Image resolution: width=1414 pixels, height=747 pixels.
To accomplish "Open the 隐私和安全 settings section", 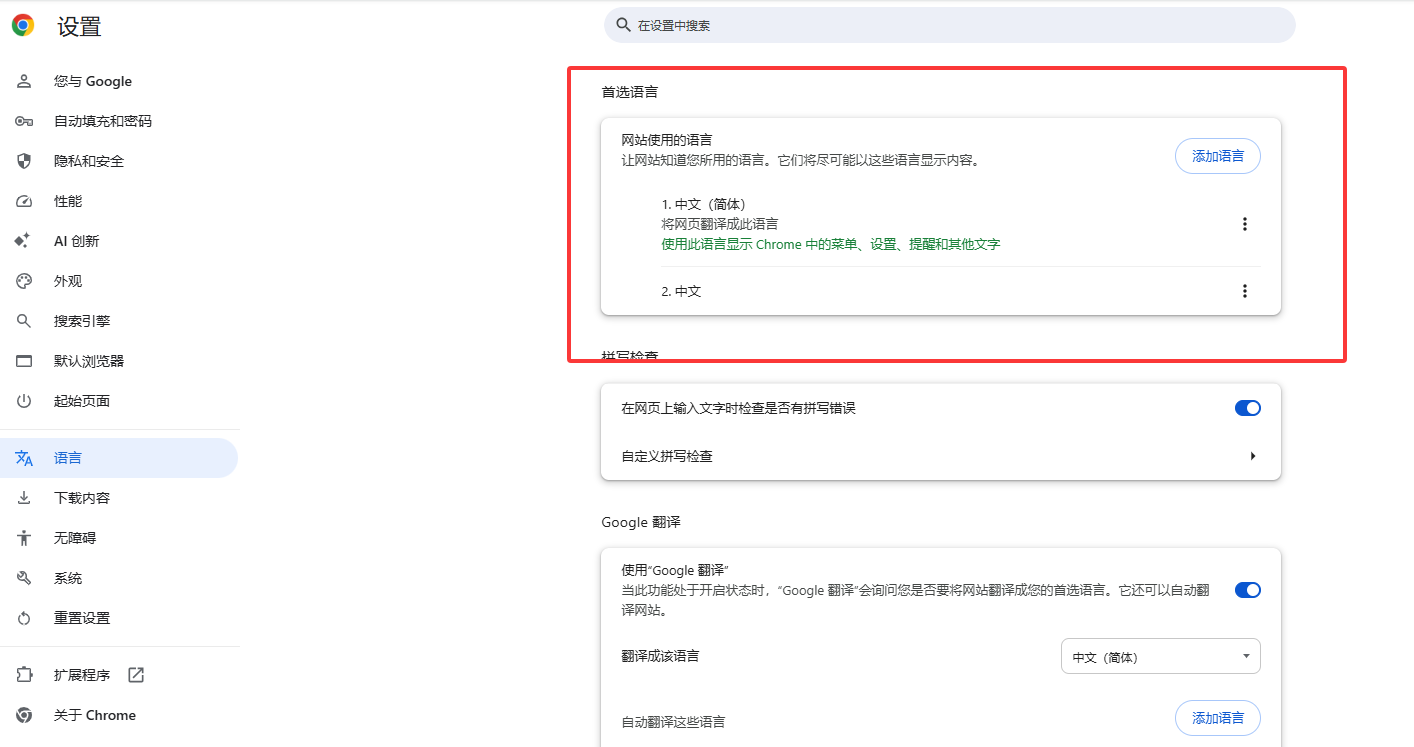I will 89,161.
